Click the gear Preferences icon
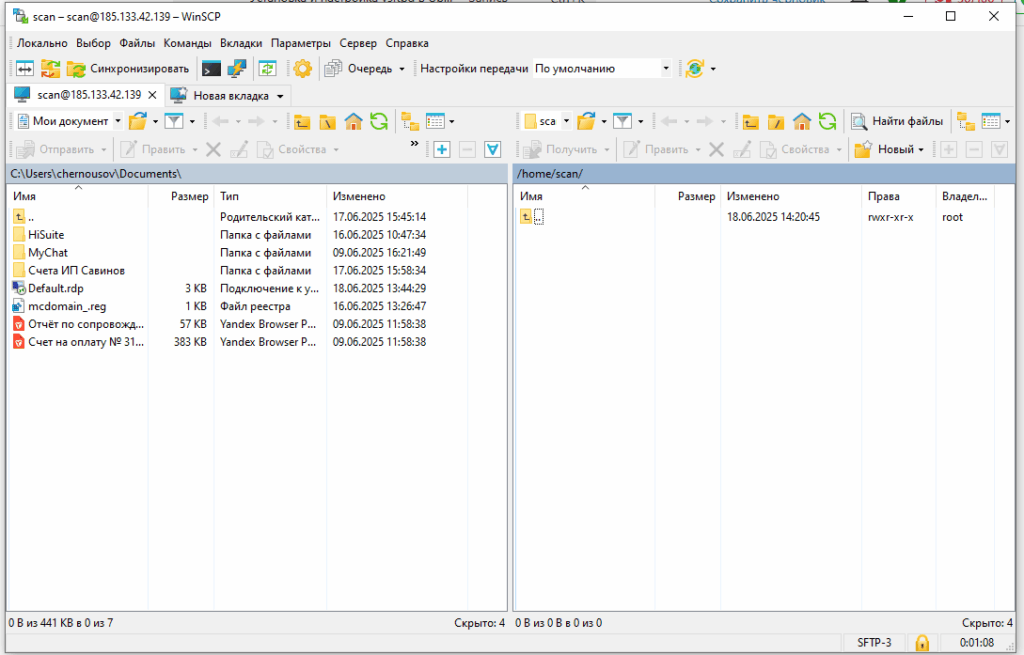The width and height of the screenshot is (1024, 655). click(302, 69)
